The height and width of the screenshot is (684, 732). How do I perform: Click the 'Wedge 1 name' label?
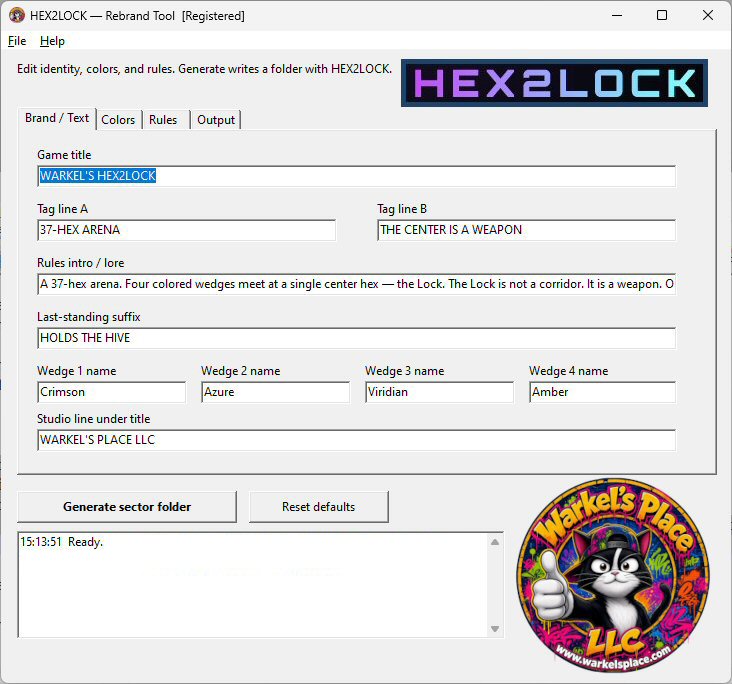[x=77, y=371]
